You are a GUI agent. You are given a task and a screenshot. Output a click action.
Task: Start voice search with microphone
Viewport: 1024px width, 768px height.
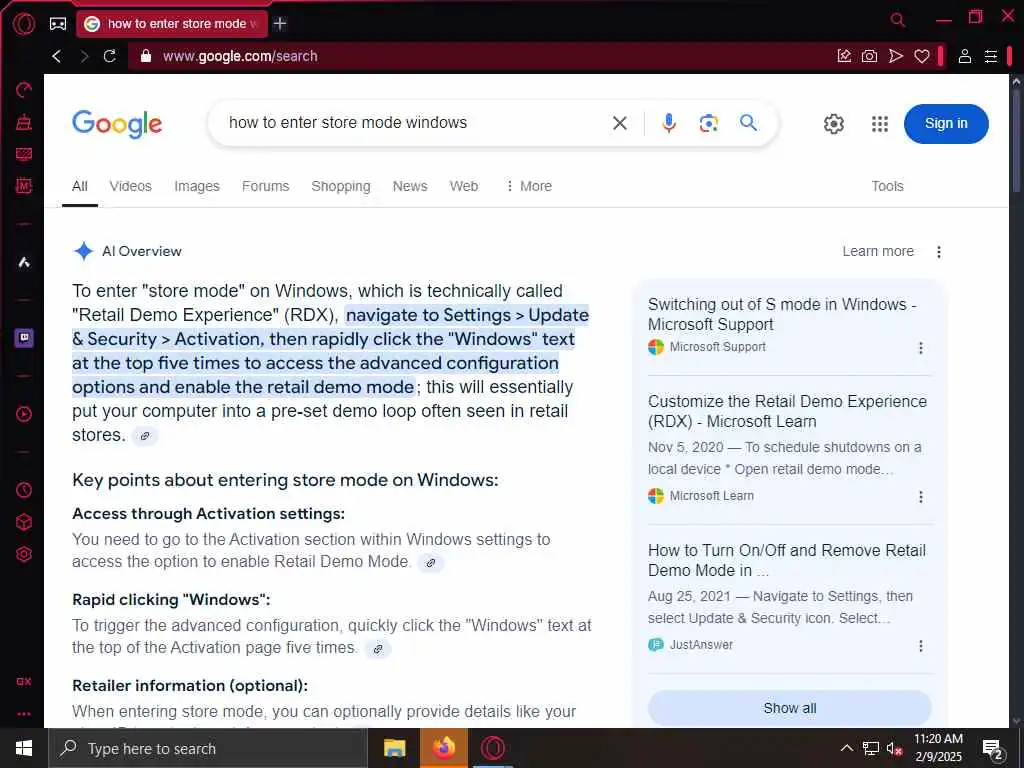(x=669, y=123)
